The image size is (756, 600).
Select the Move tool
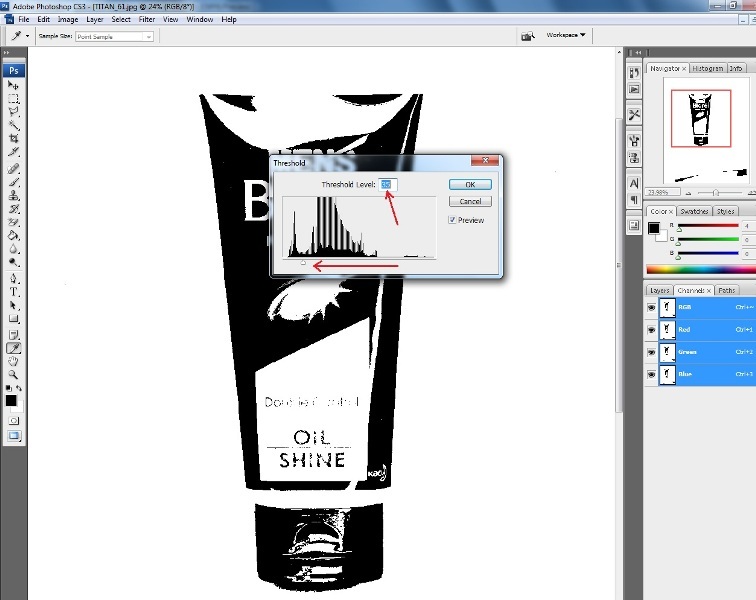(14, 86)
